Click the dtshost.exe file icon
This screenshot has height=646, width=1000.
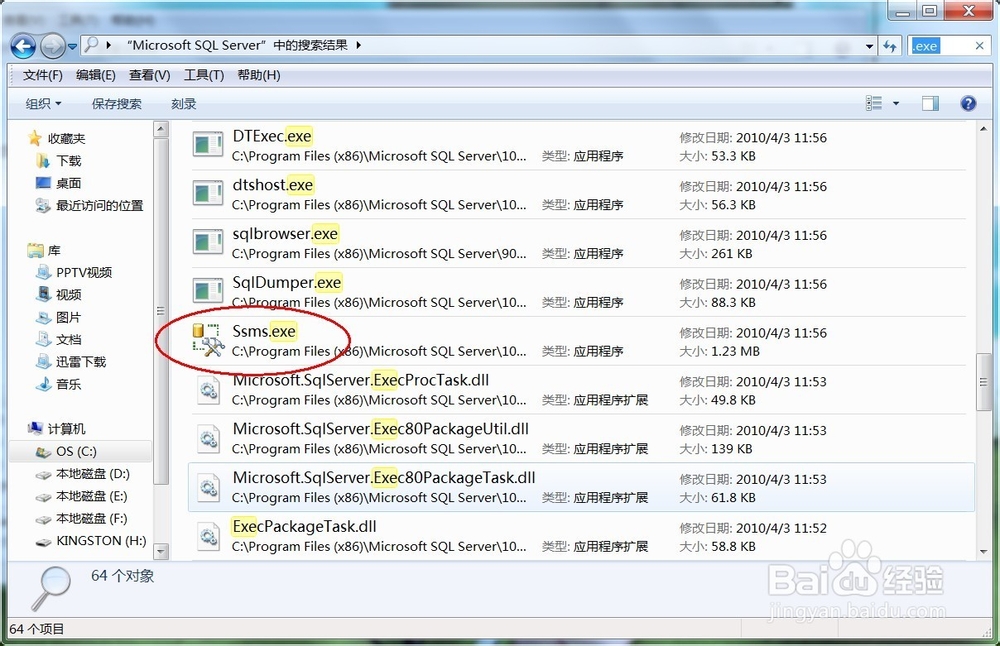tap(208, 194)
